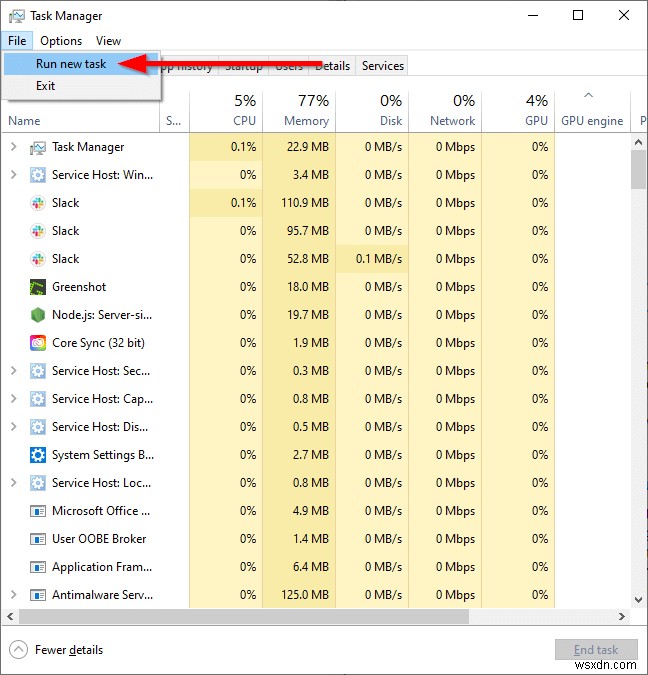Click the 22.9 MB memory cell

tap(299, 147)
